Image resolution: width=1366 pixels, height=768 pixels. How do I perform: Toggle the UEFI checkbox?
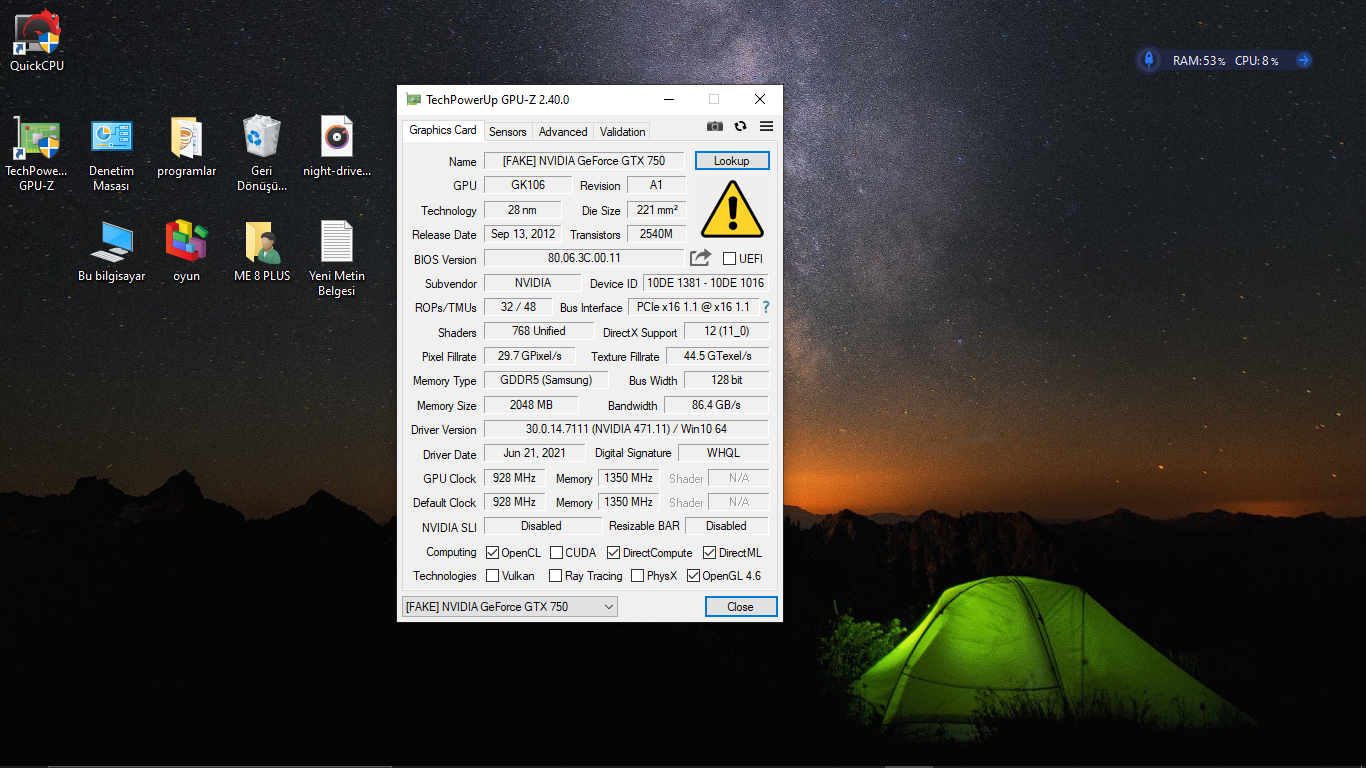pos(729,259)
